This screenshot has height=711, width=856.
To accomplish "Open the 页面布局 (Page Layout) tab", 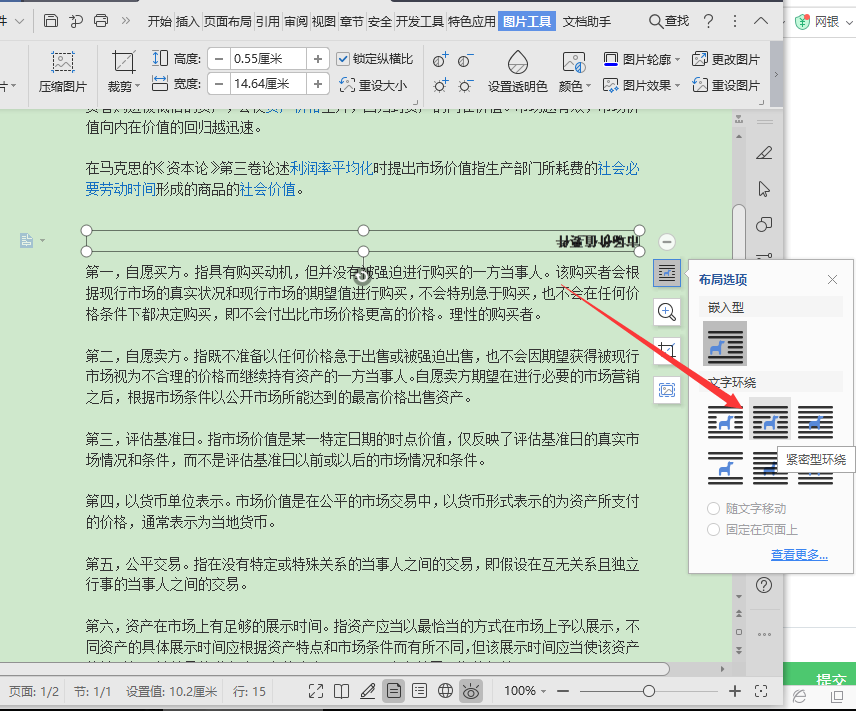I will [x=228, y=21].
